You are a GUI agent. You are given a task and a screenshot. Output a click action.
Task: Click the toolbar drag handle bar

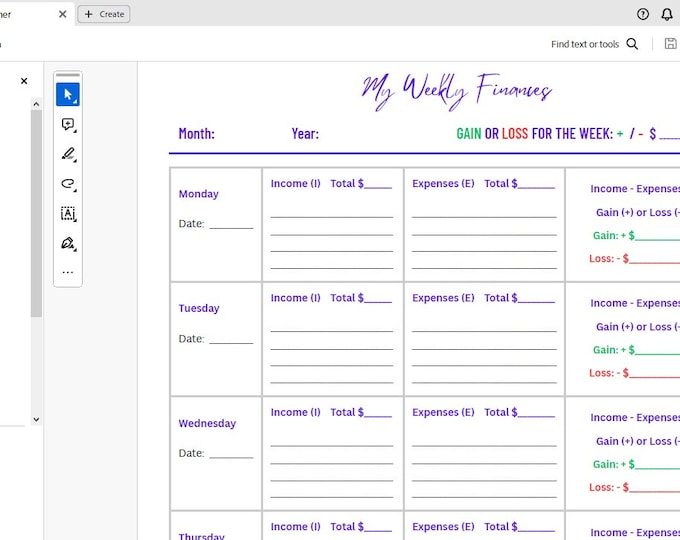tap(68, 75)
